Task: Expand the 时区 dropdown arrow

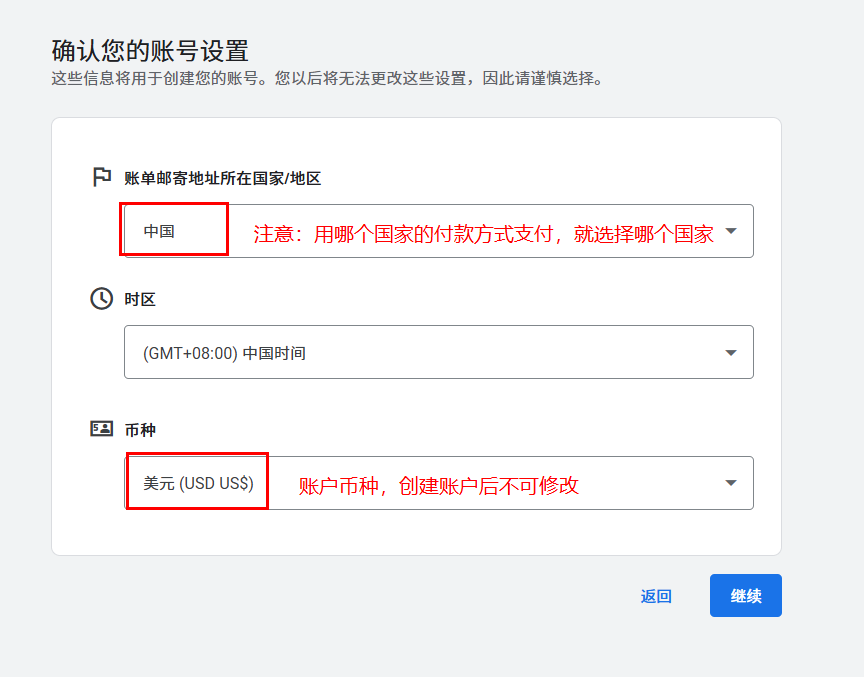Action: pyautogui.click(x=730, y=352)
